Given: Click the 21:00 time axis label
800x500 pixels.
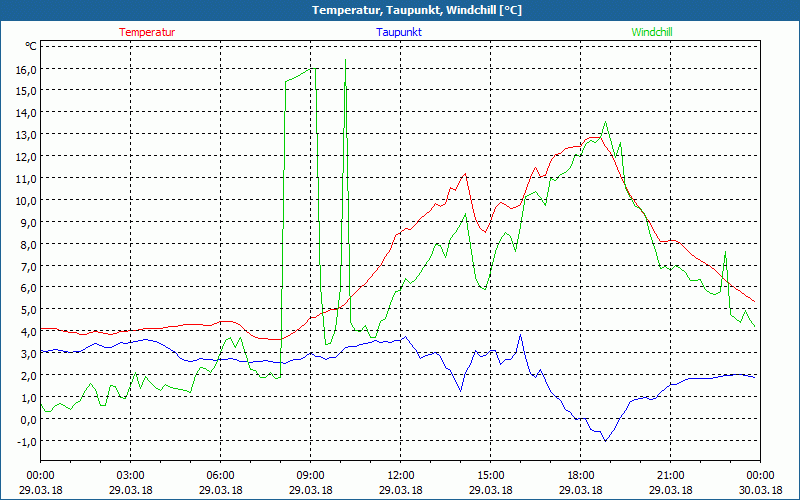Looking at the screenshot, I should pos(670,476).
